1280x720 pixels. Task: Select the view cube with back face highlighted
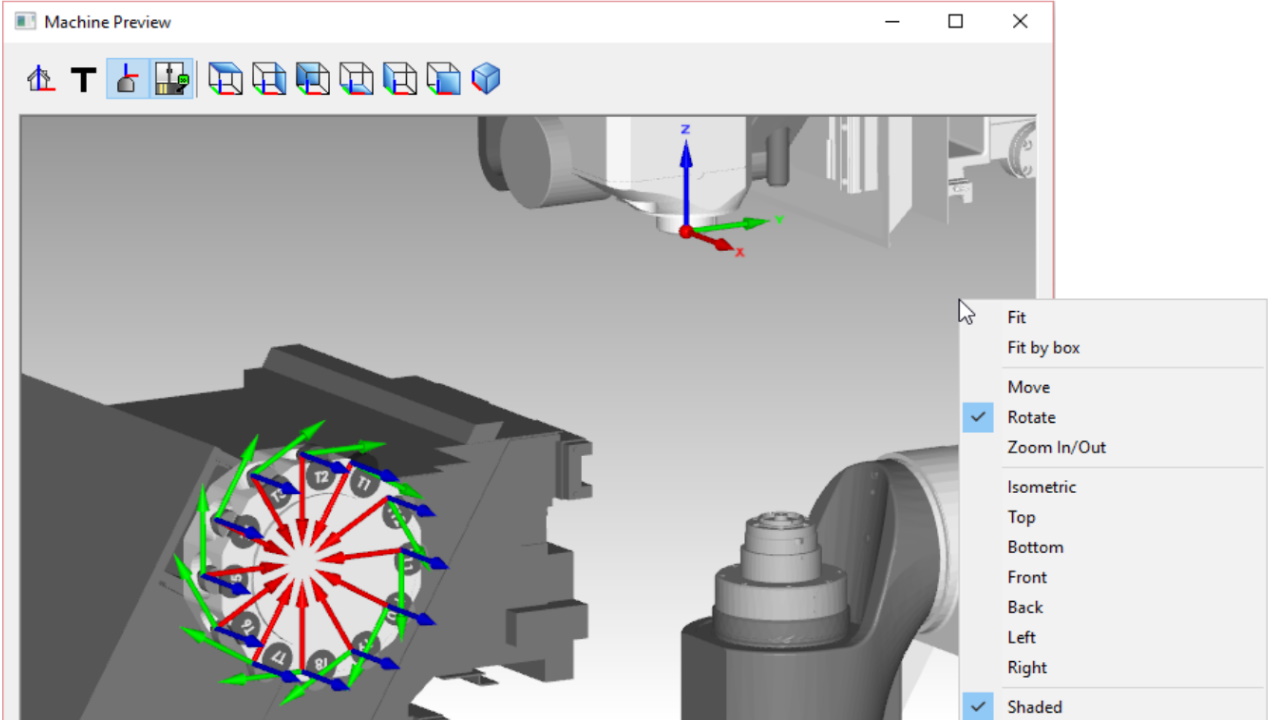coord(313,79)
